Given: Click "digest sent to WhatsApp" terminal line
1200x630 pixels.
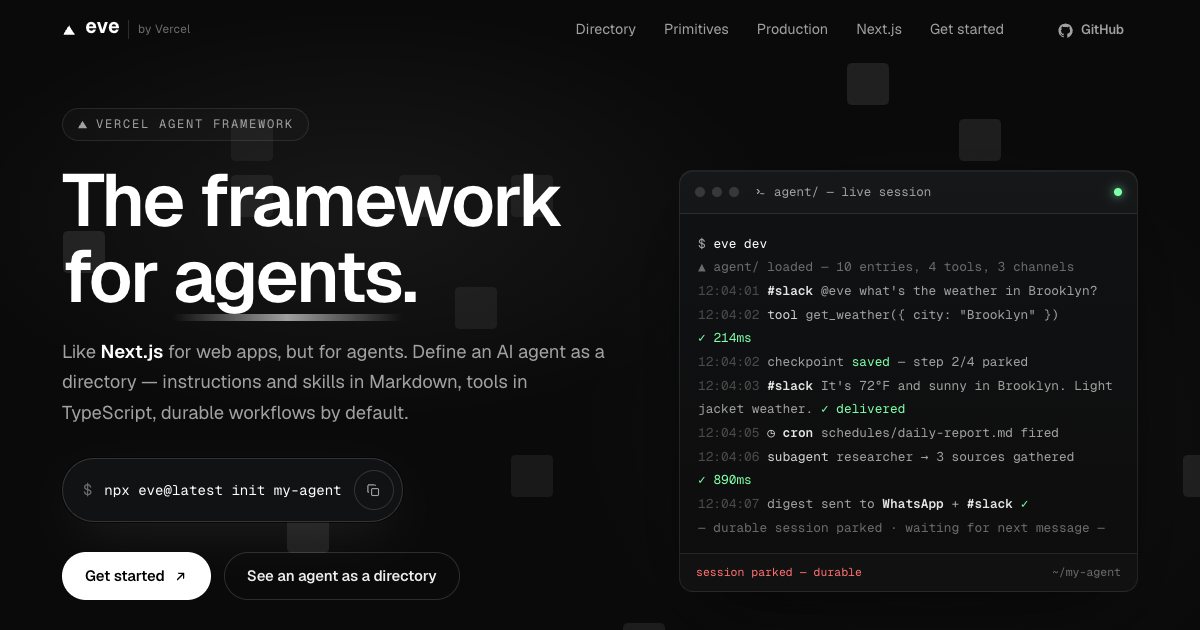Looking at the screenshot, I should click(864, 504).
